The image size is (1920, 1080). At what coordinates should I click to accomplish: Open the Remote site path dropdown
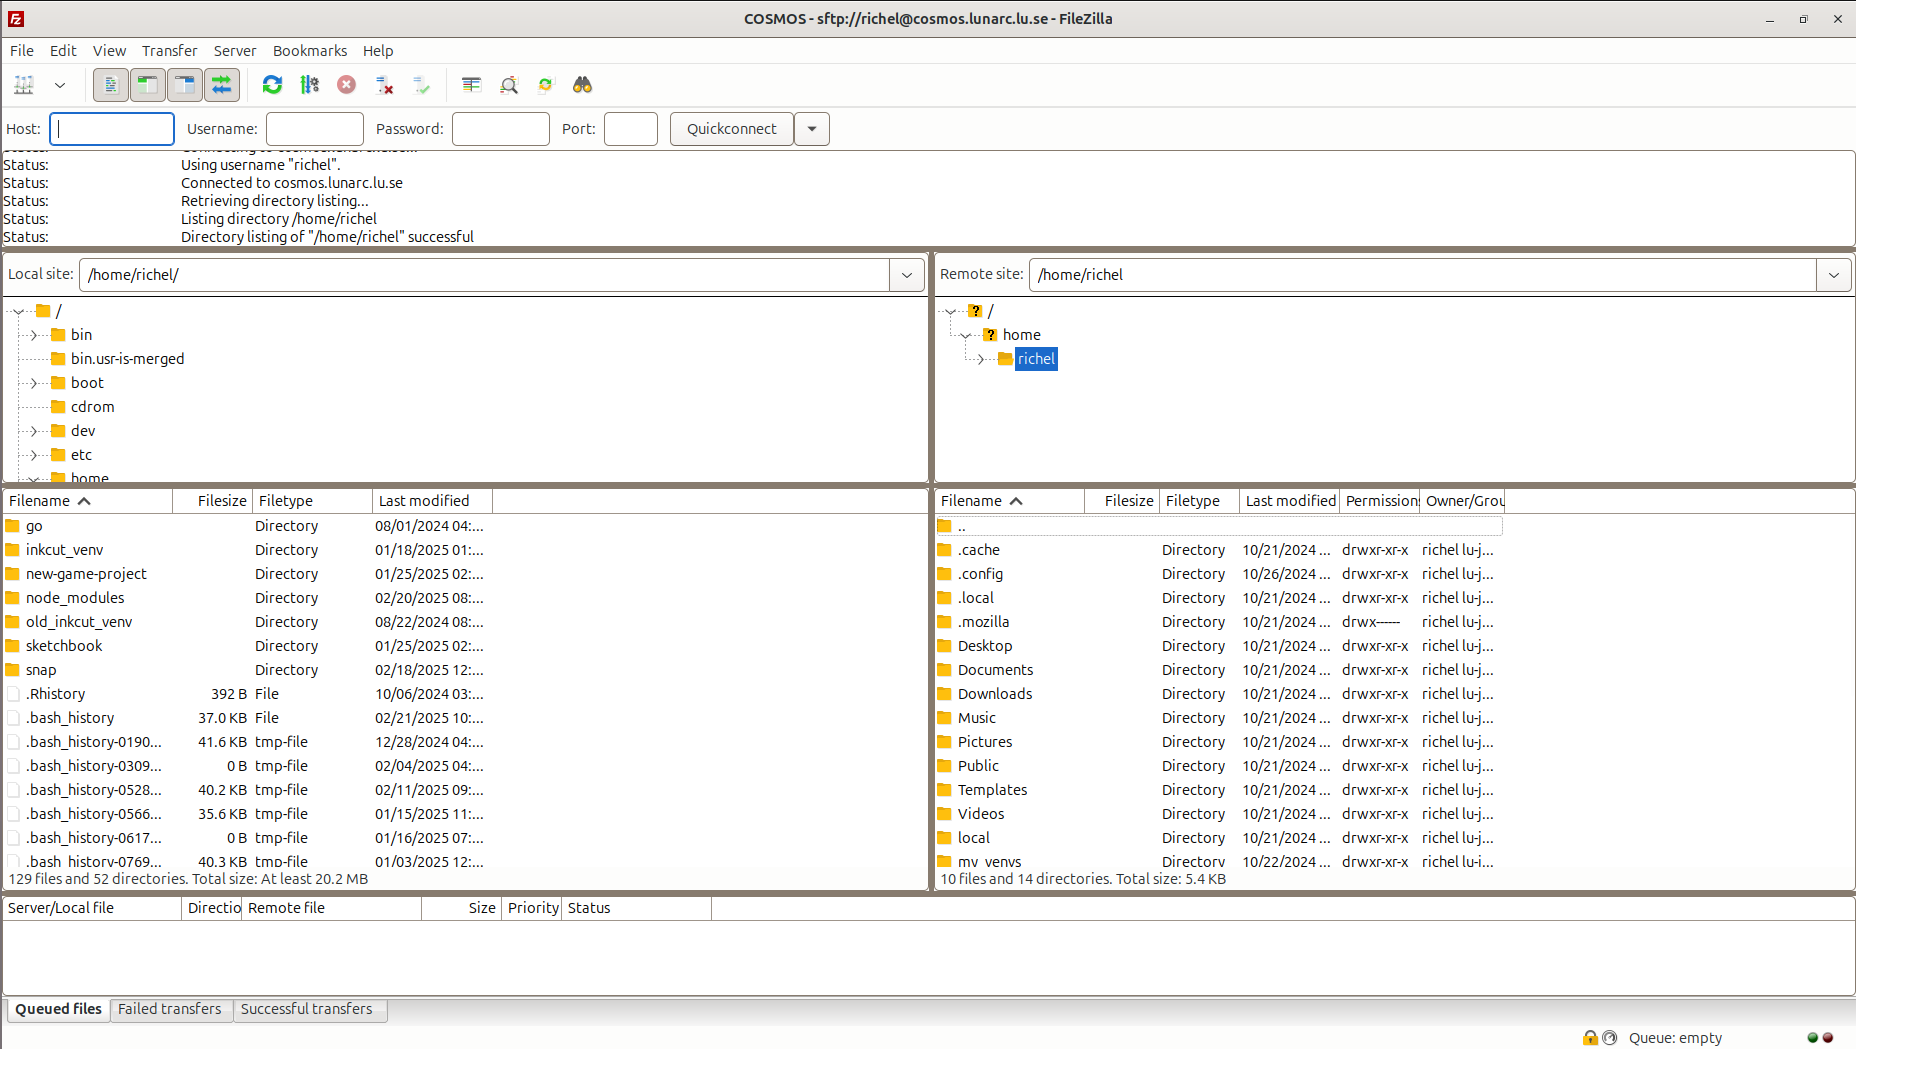(x=1834, y=274)
